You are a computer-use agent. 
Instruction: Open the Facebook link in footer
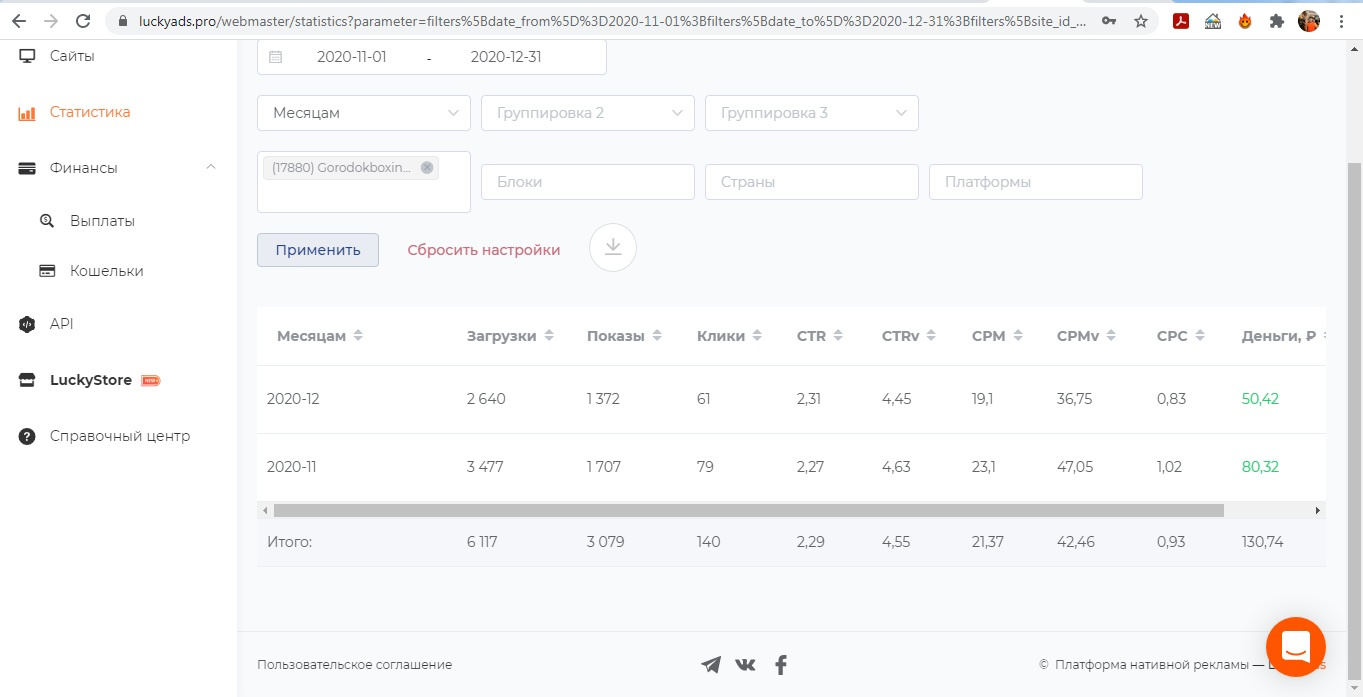coord(781,664)
